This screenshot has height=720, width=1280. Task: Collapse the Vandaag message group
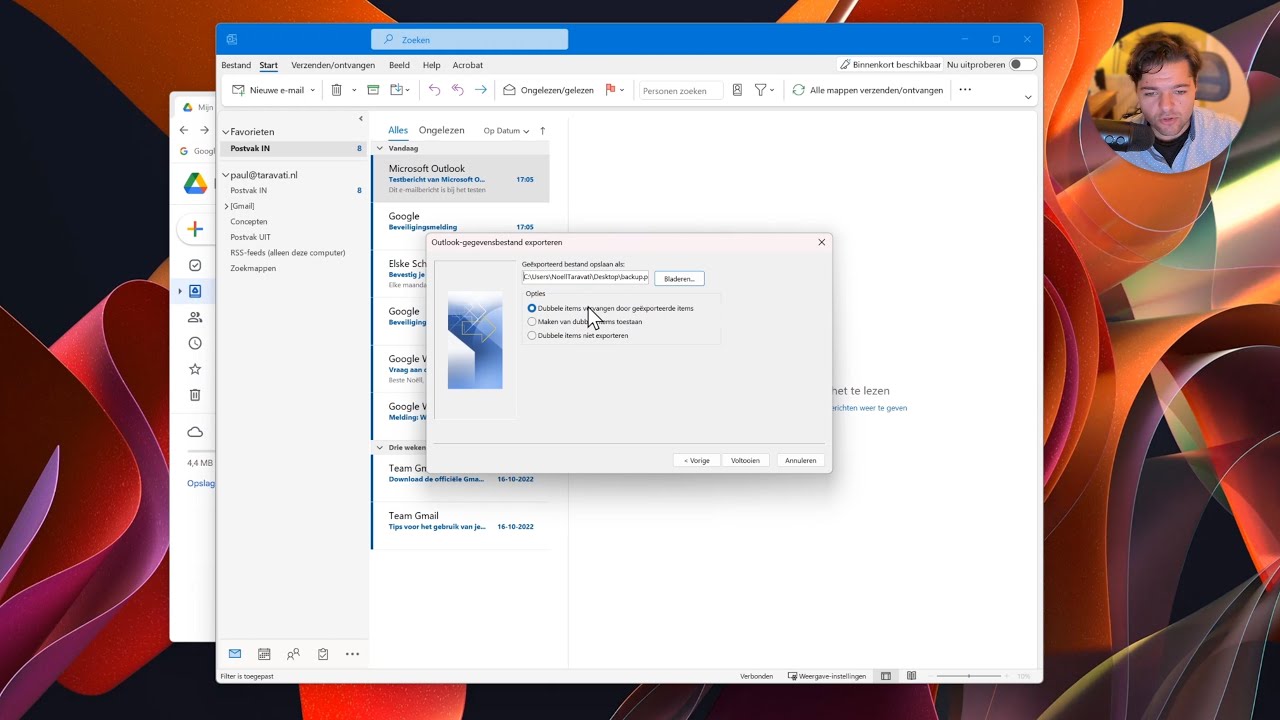click(379, 148)
